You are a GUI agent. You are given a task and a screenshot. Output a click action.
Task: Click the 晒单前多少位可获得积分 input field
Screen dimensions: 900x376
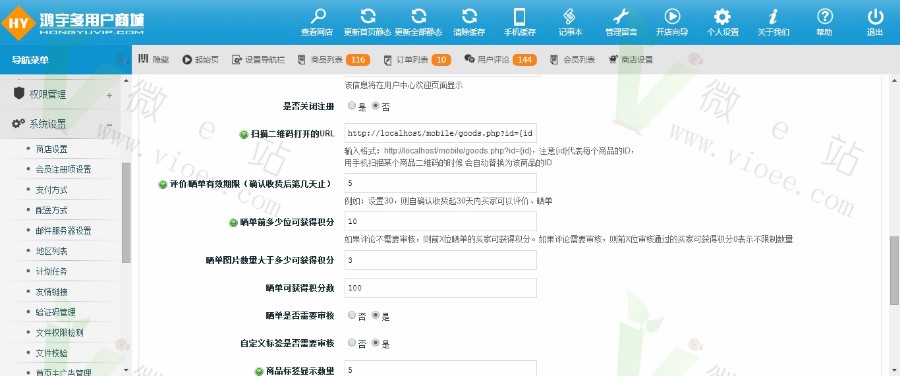(440, 221)
